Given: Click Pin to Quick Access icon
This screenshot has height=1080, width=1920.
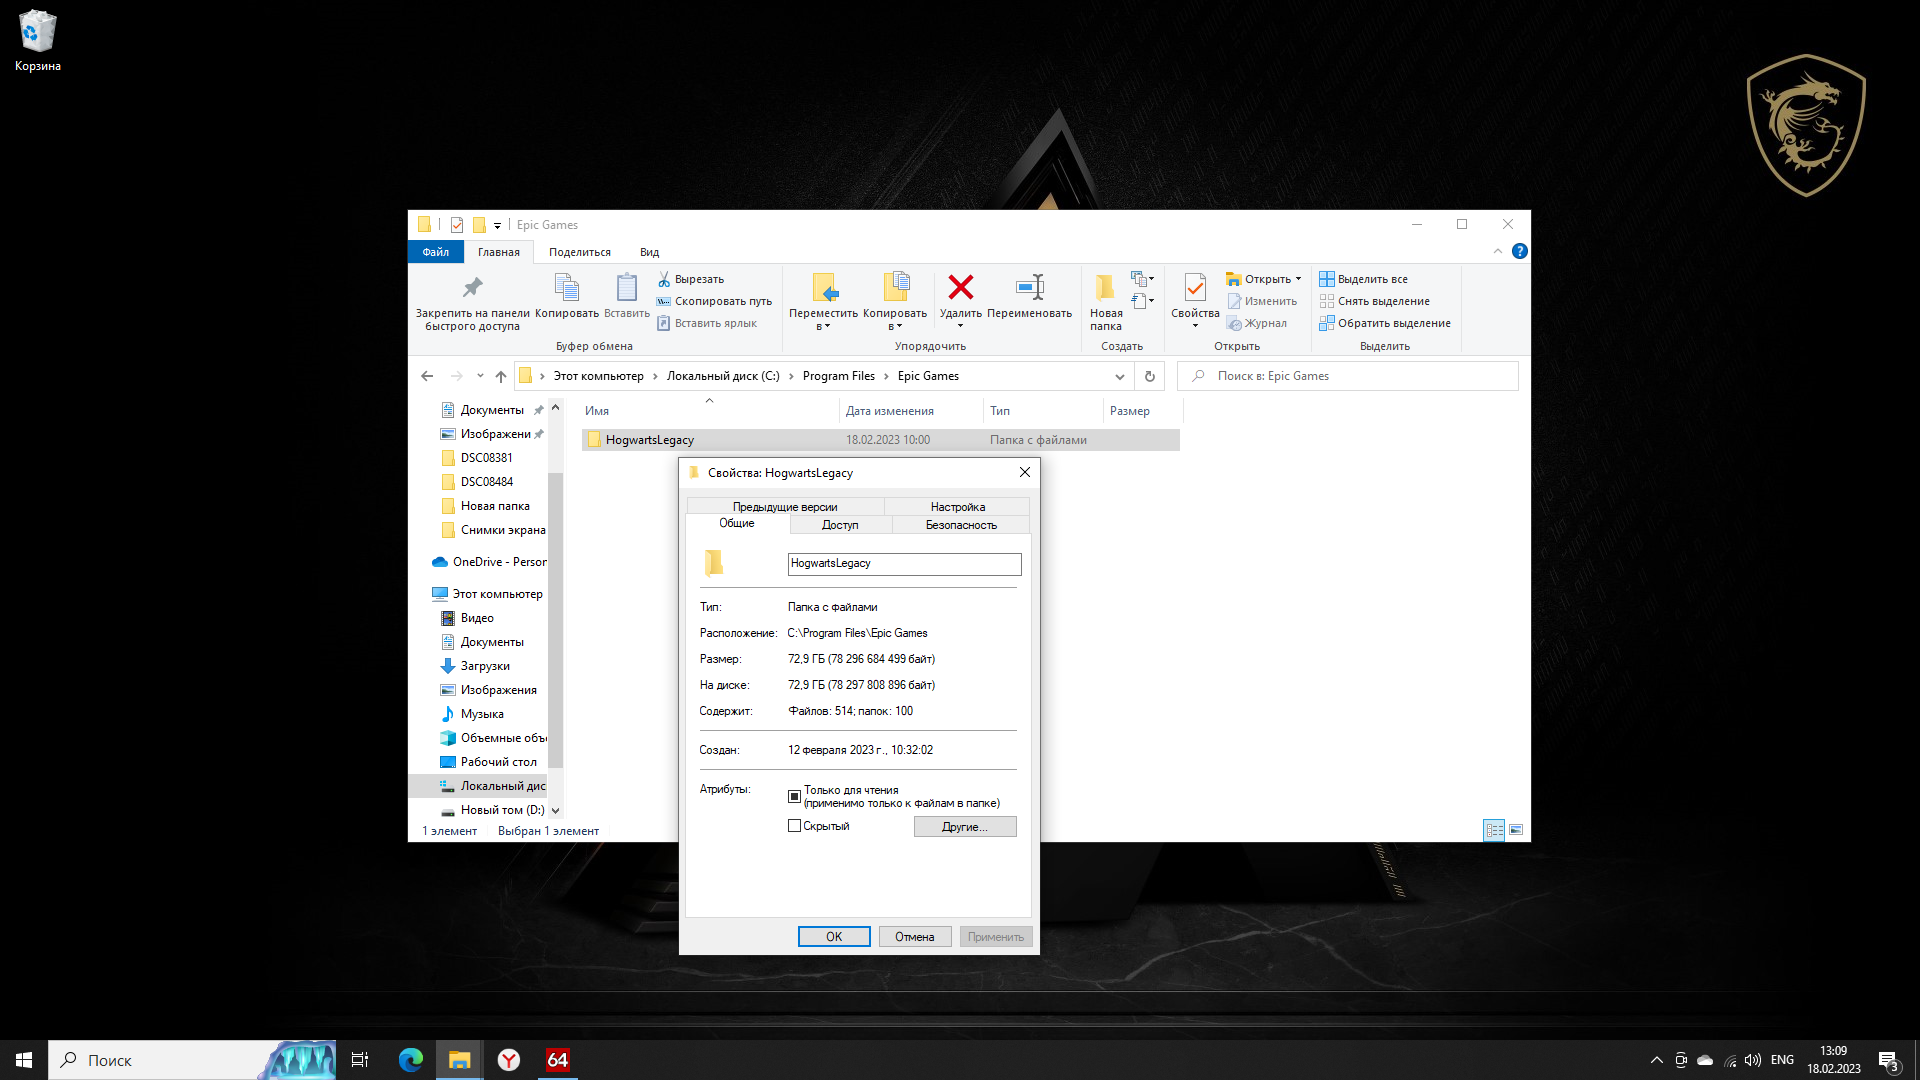Looking at the screenshot, I should point(472,288).
